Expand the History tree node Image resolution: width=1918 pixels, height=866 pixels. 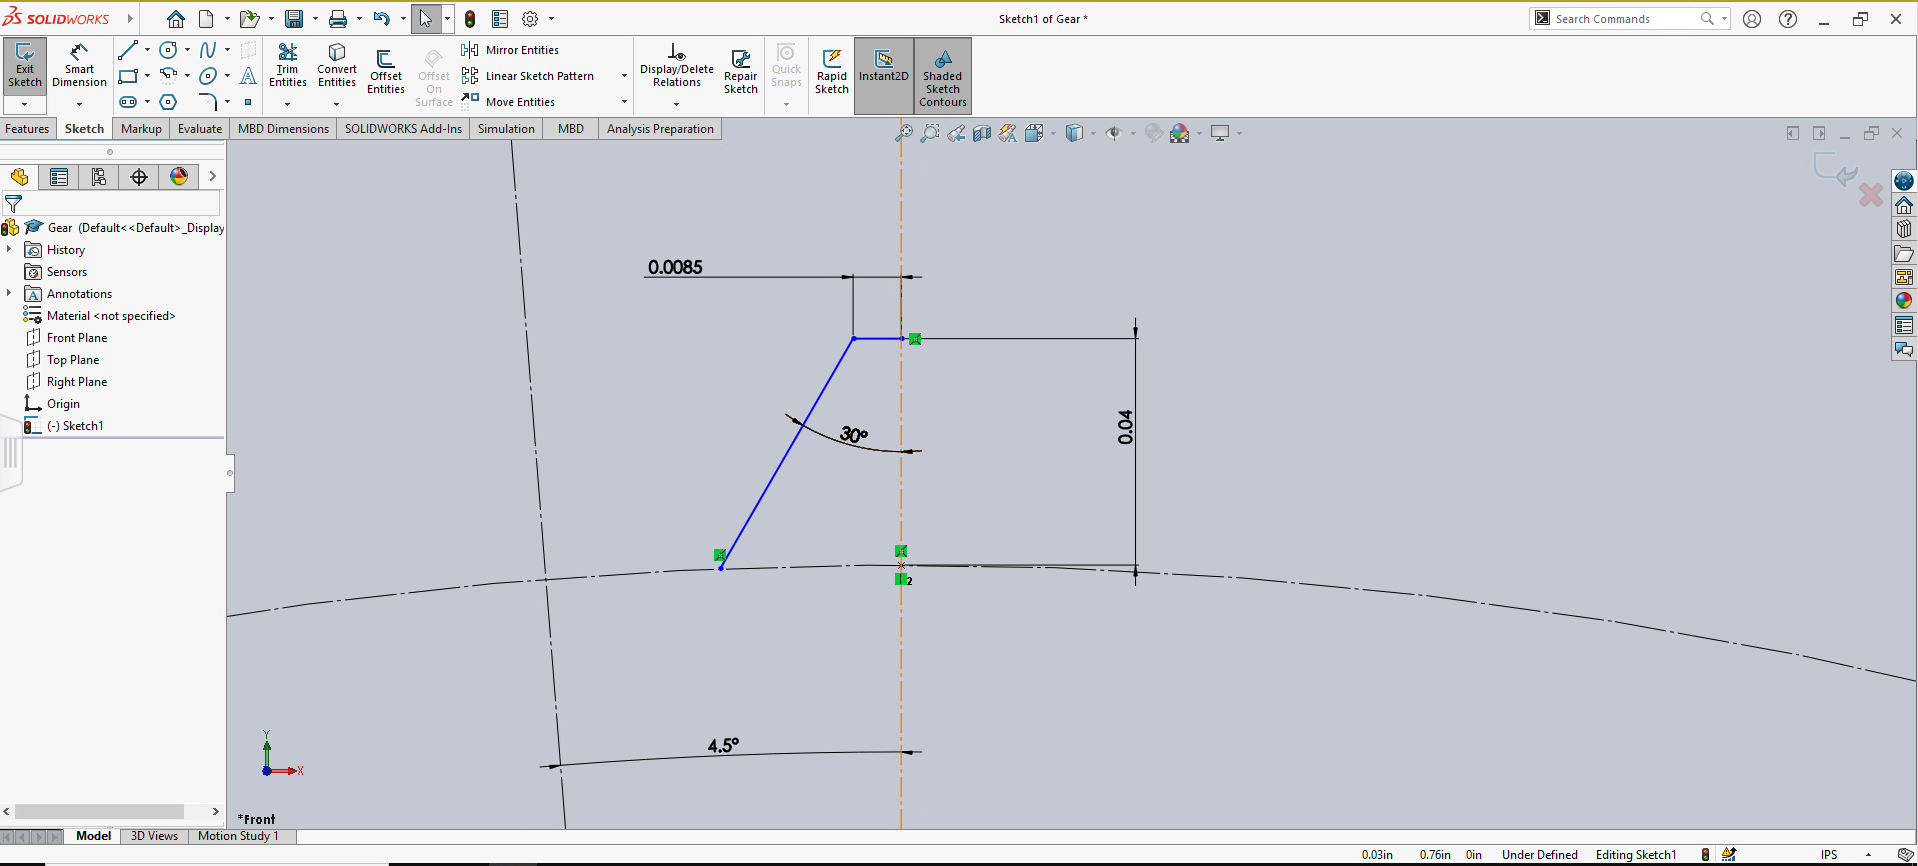9,250
